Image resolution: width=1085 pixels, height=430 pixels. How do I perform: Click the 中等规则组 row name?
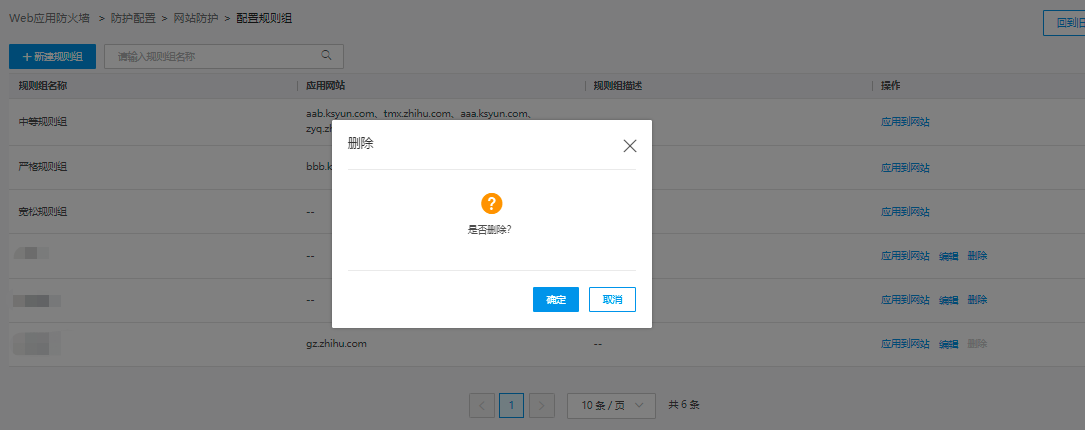click(x=43, y=122)
